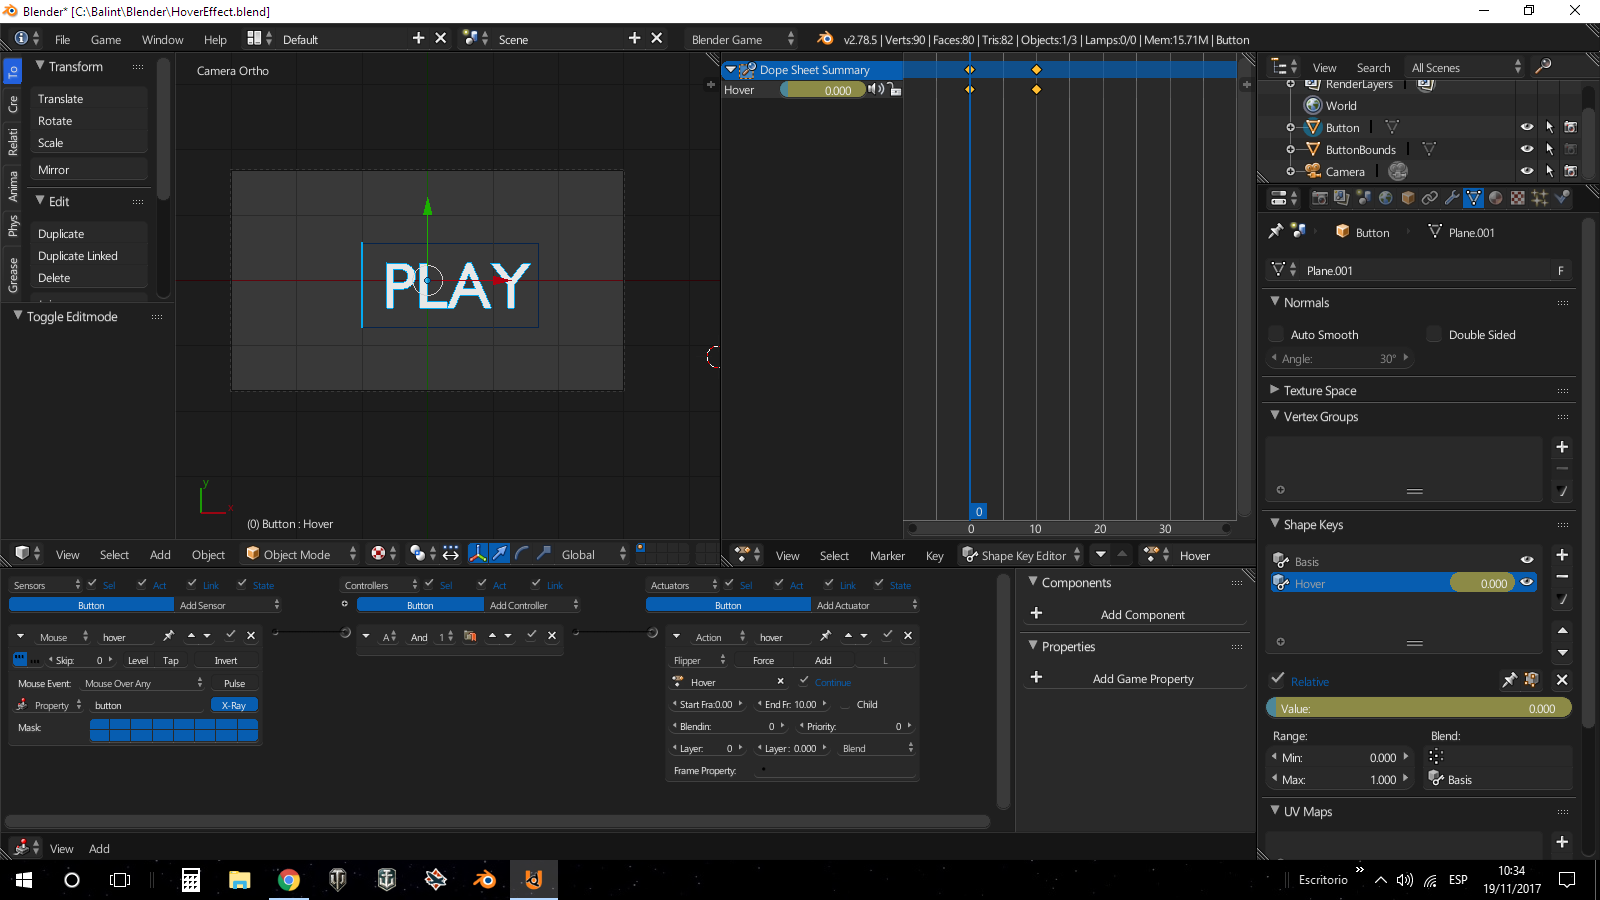Expand the Texture Space panel
This screenshot has height=900, width=1600.
click(1275, 390)
